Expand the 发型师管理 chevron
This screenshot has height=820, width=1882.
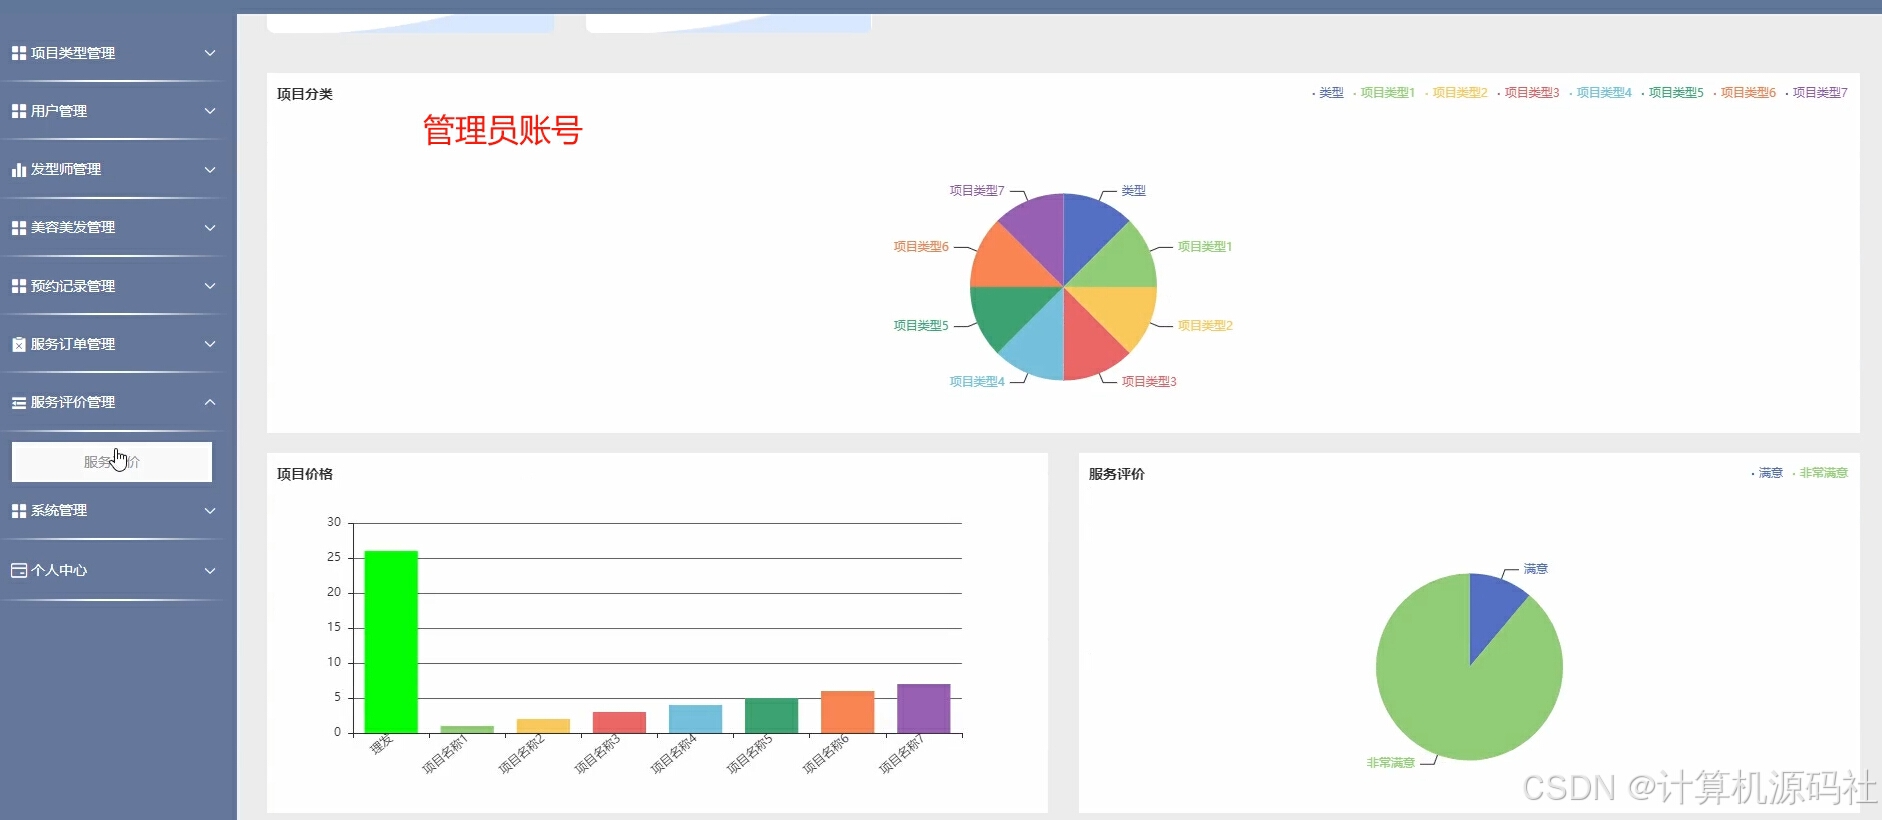click(x=210, y=170)
